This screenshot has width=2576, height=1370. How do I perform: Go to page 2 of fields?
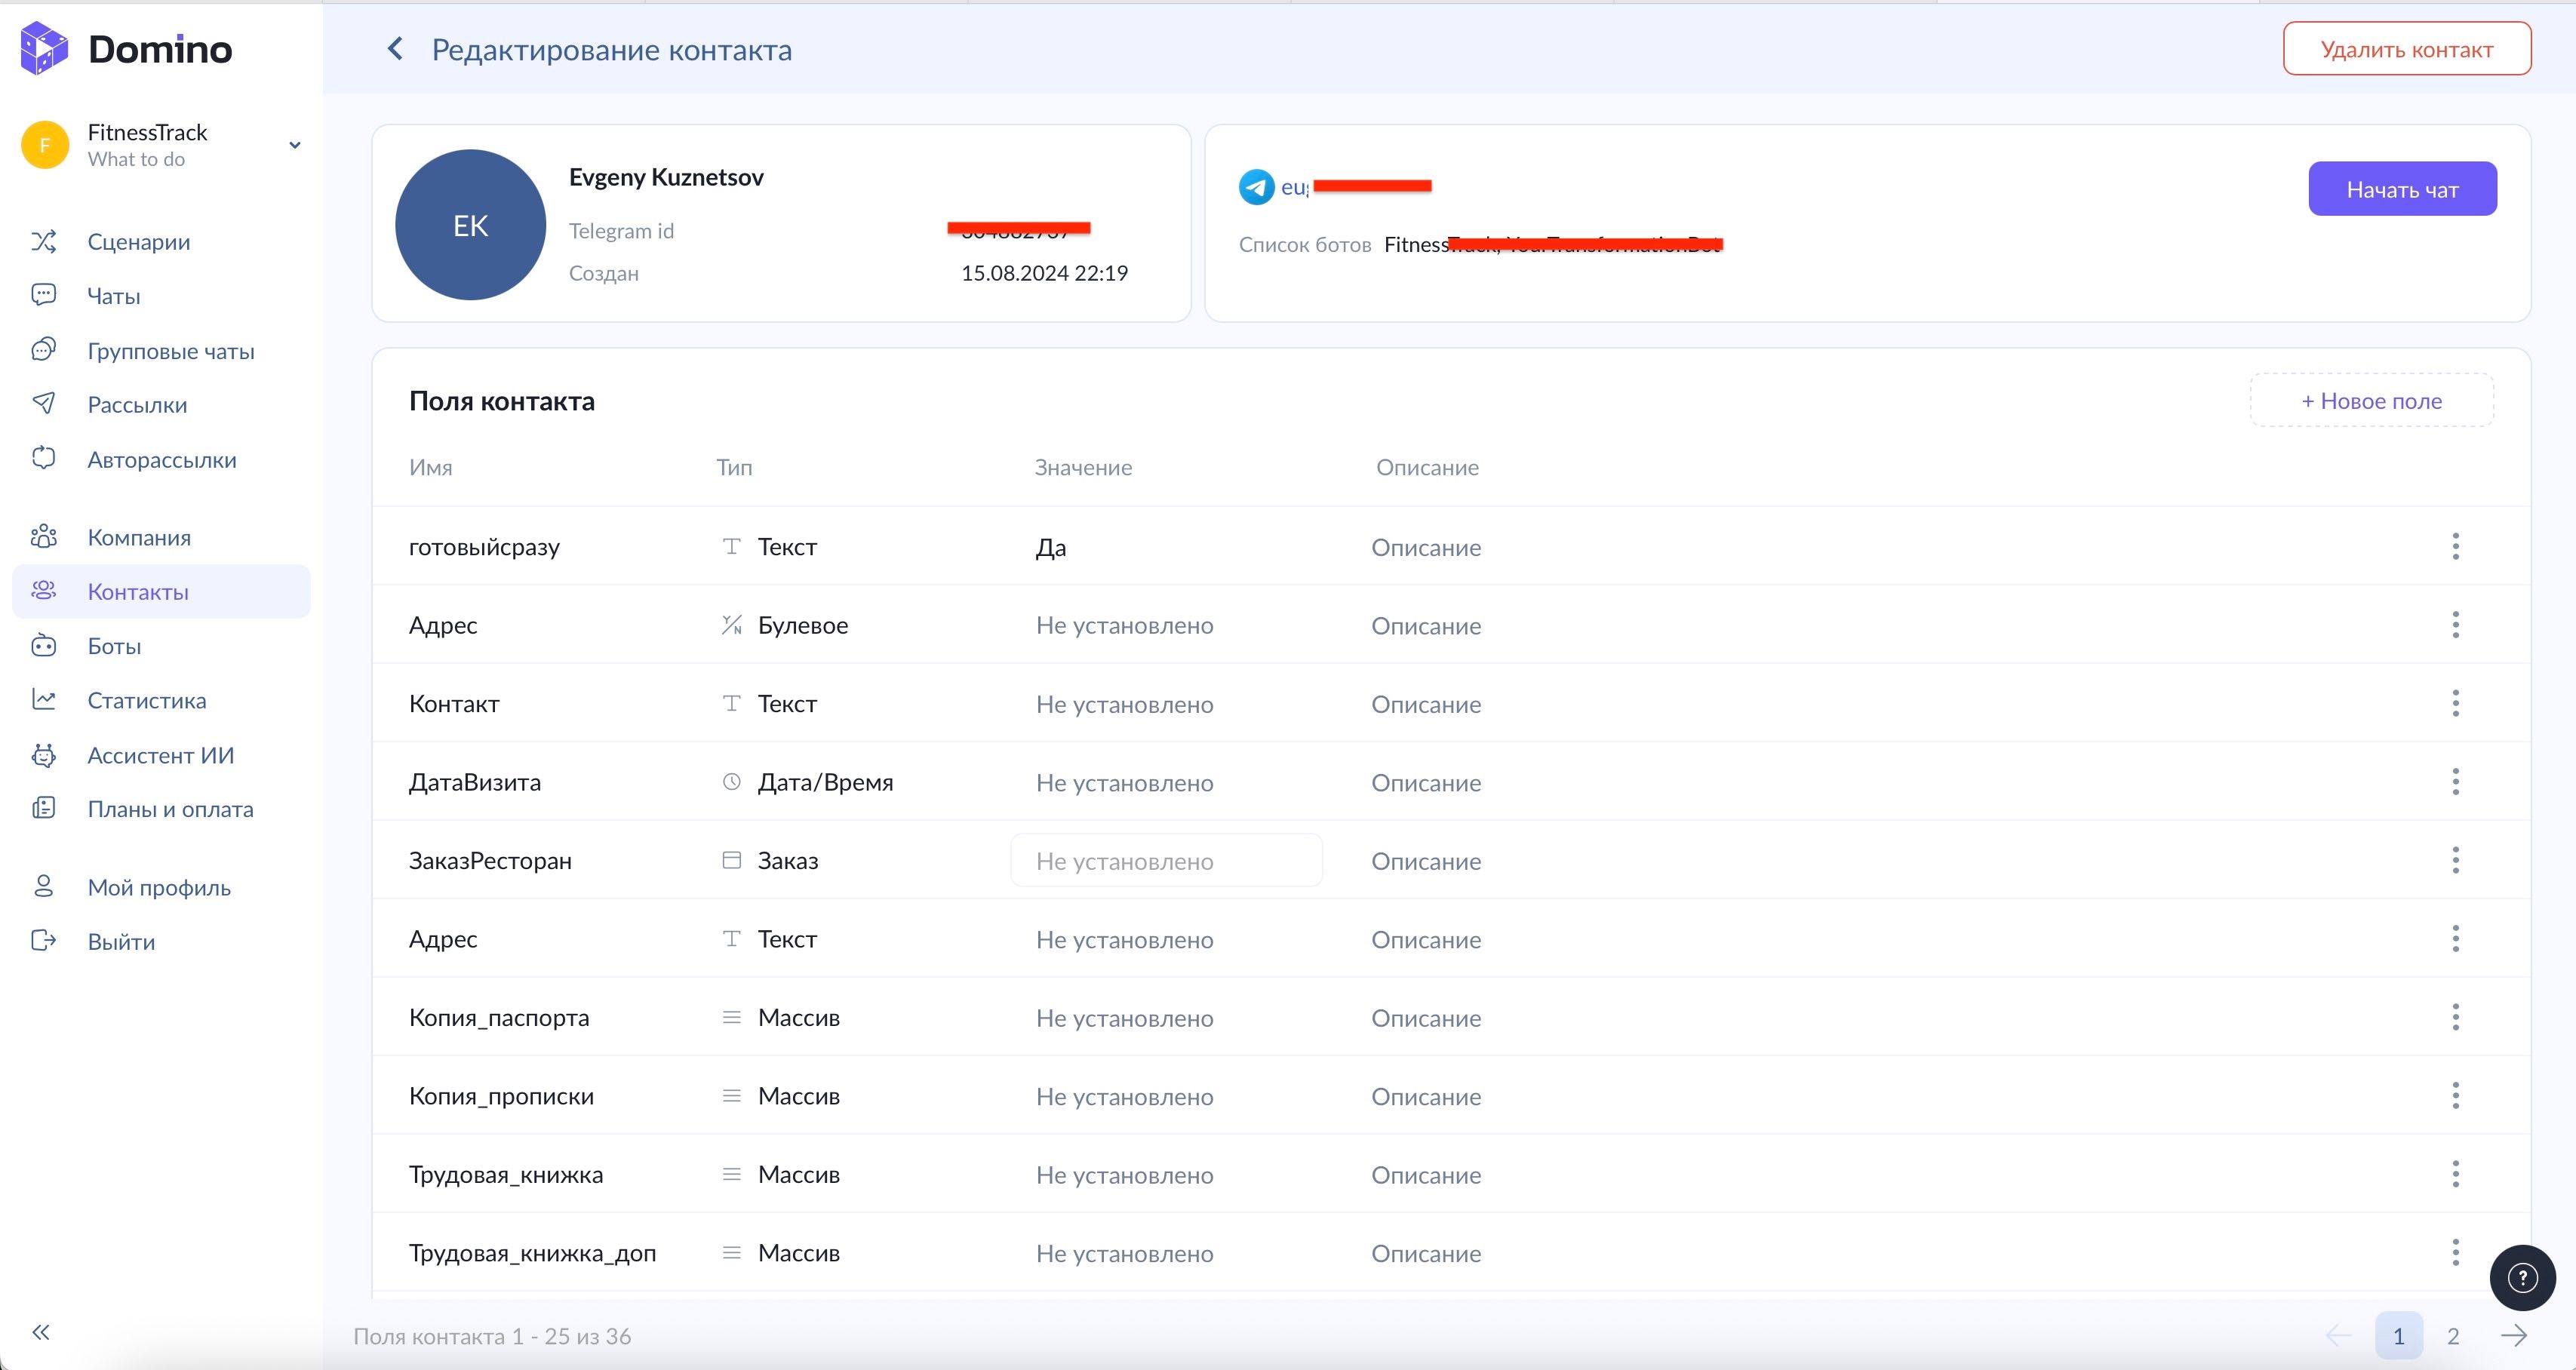(2452, 1336)
